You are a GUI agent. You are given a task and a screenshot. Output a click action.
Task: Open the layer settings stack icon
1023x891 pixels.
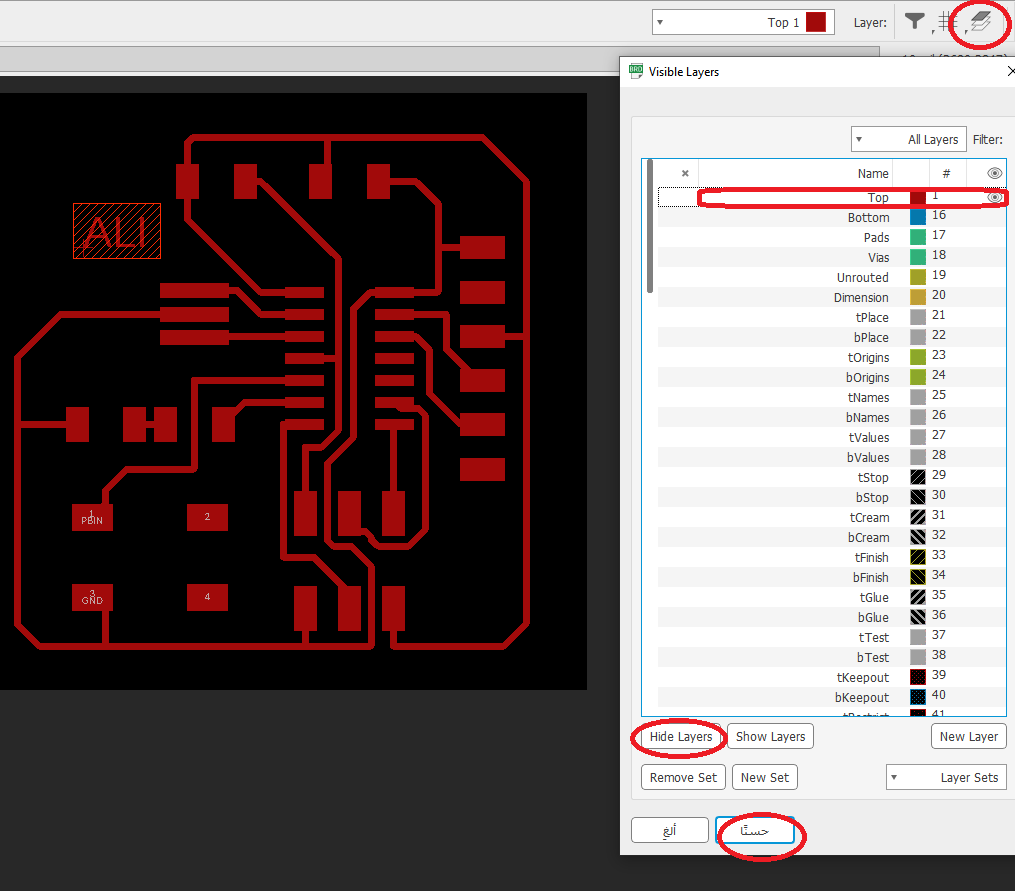(x=981, y=23)
